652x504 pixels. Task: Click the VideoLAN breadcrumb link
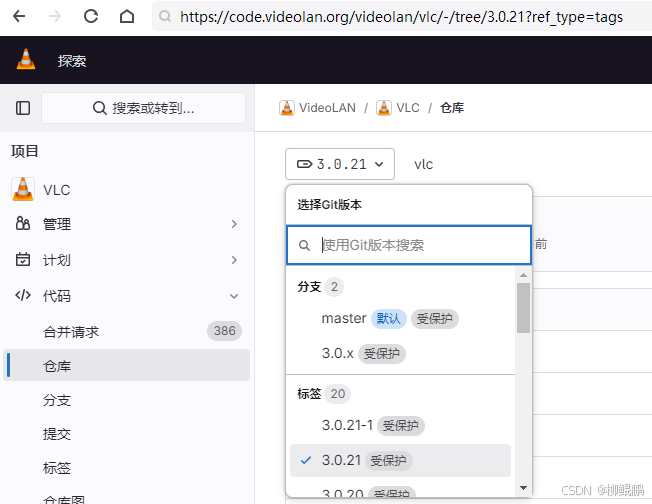[327, 108]
